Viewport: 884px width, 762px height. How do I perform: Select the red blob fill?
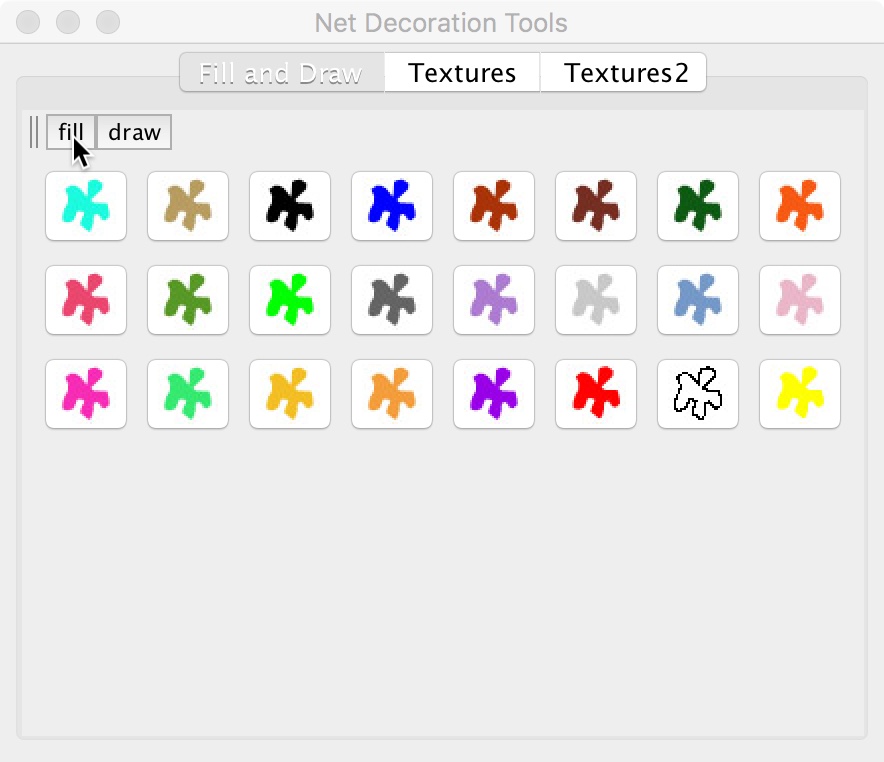pyautogui.click(x=596, y=394)
